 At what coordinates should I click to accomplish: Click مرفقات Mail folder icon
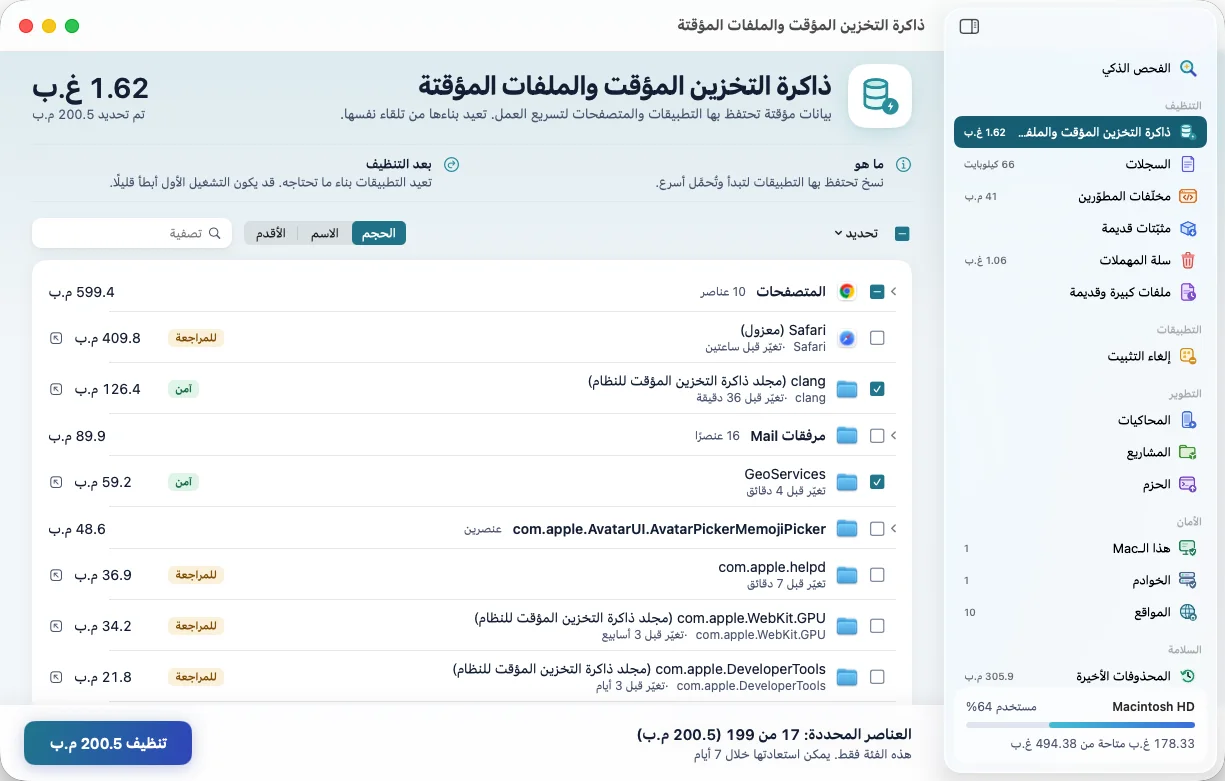point(847,436)
